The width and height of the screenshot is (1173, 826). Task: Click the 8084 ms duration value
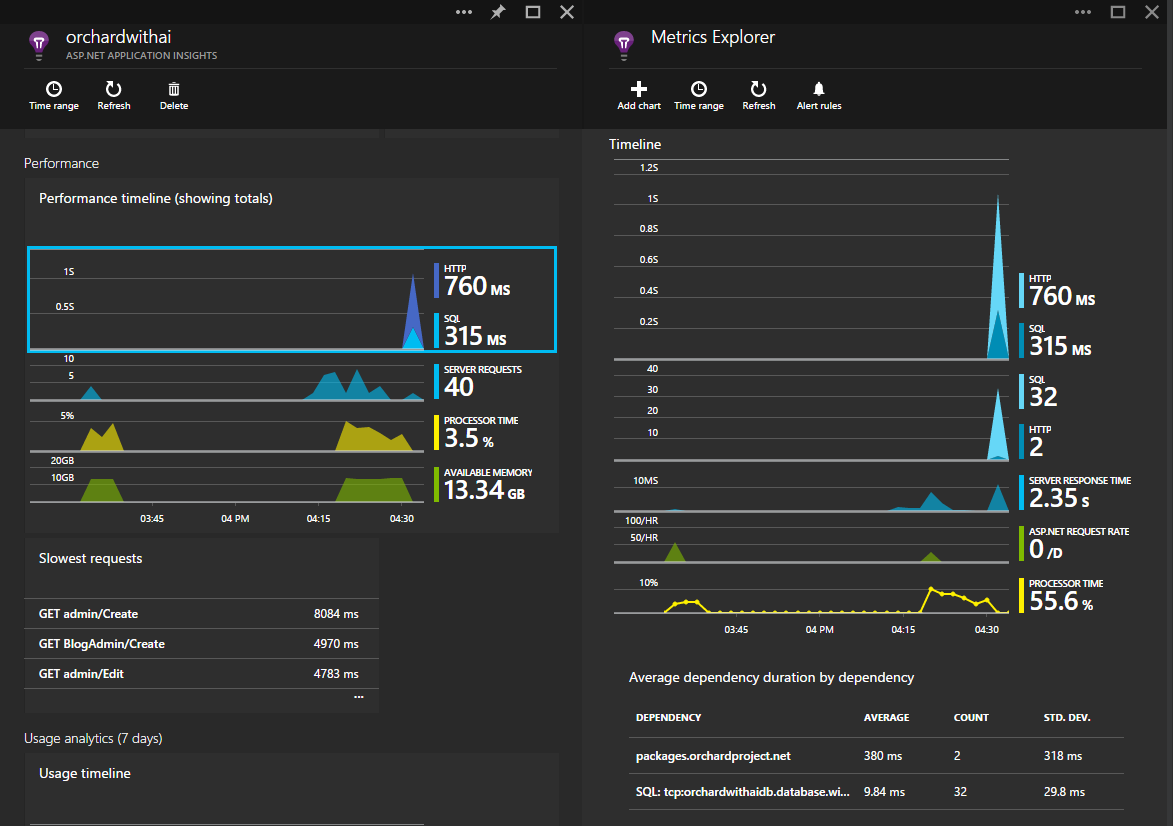pyautogui.click(x=336, y=614)
